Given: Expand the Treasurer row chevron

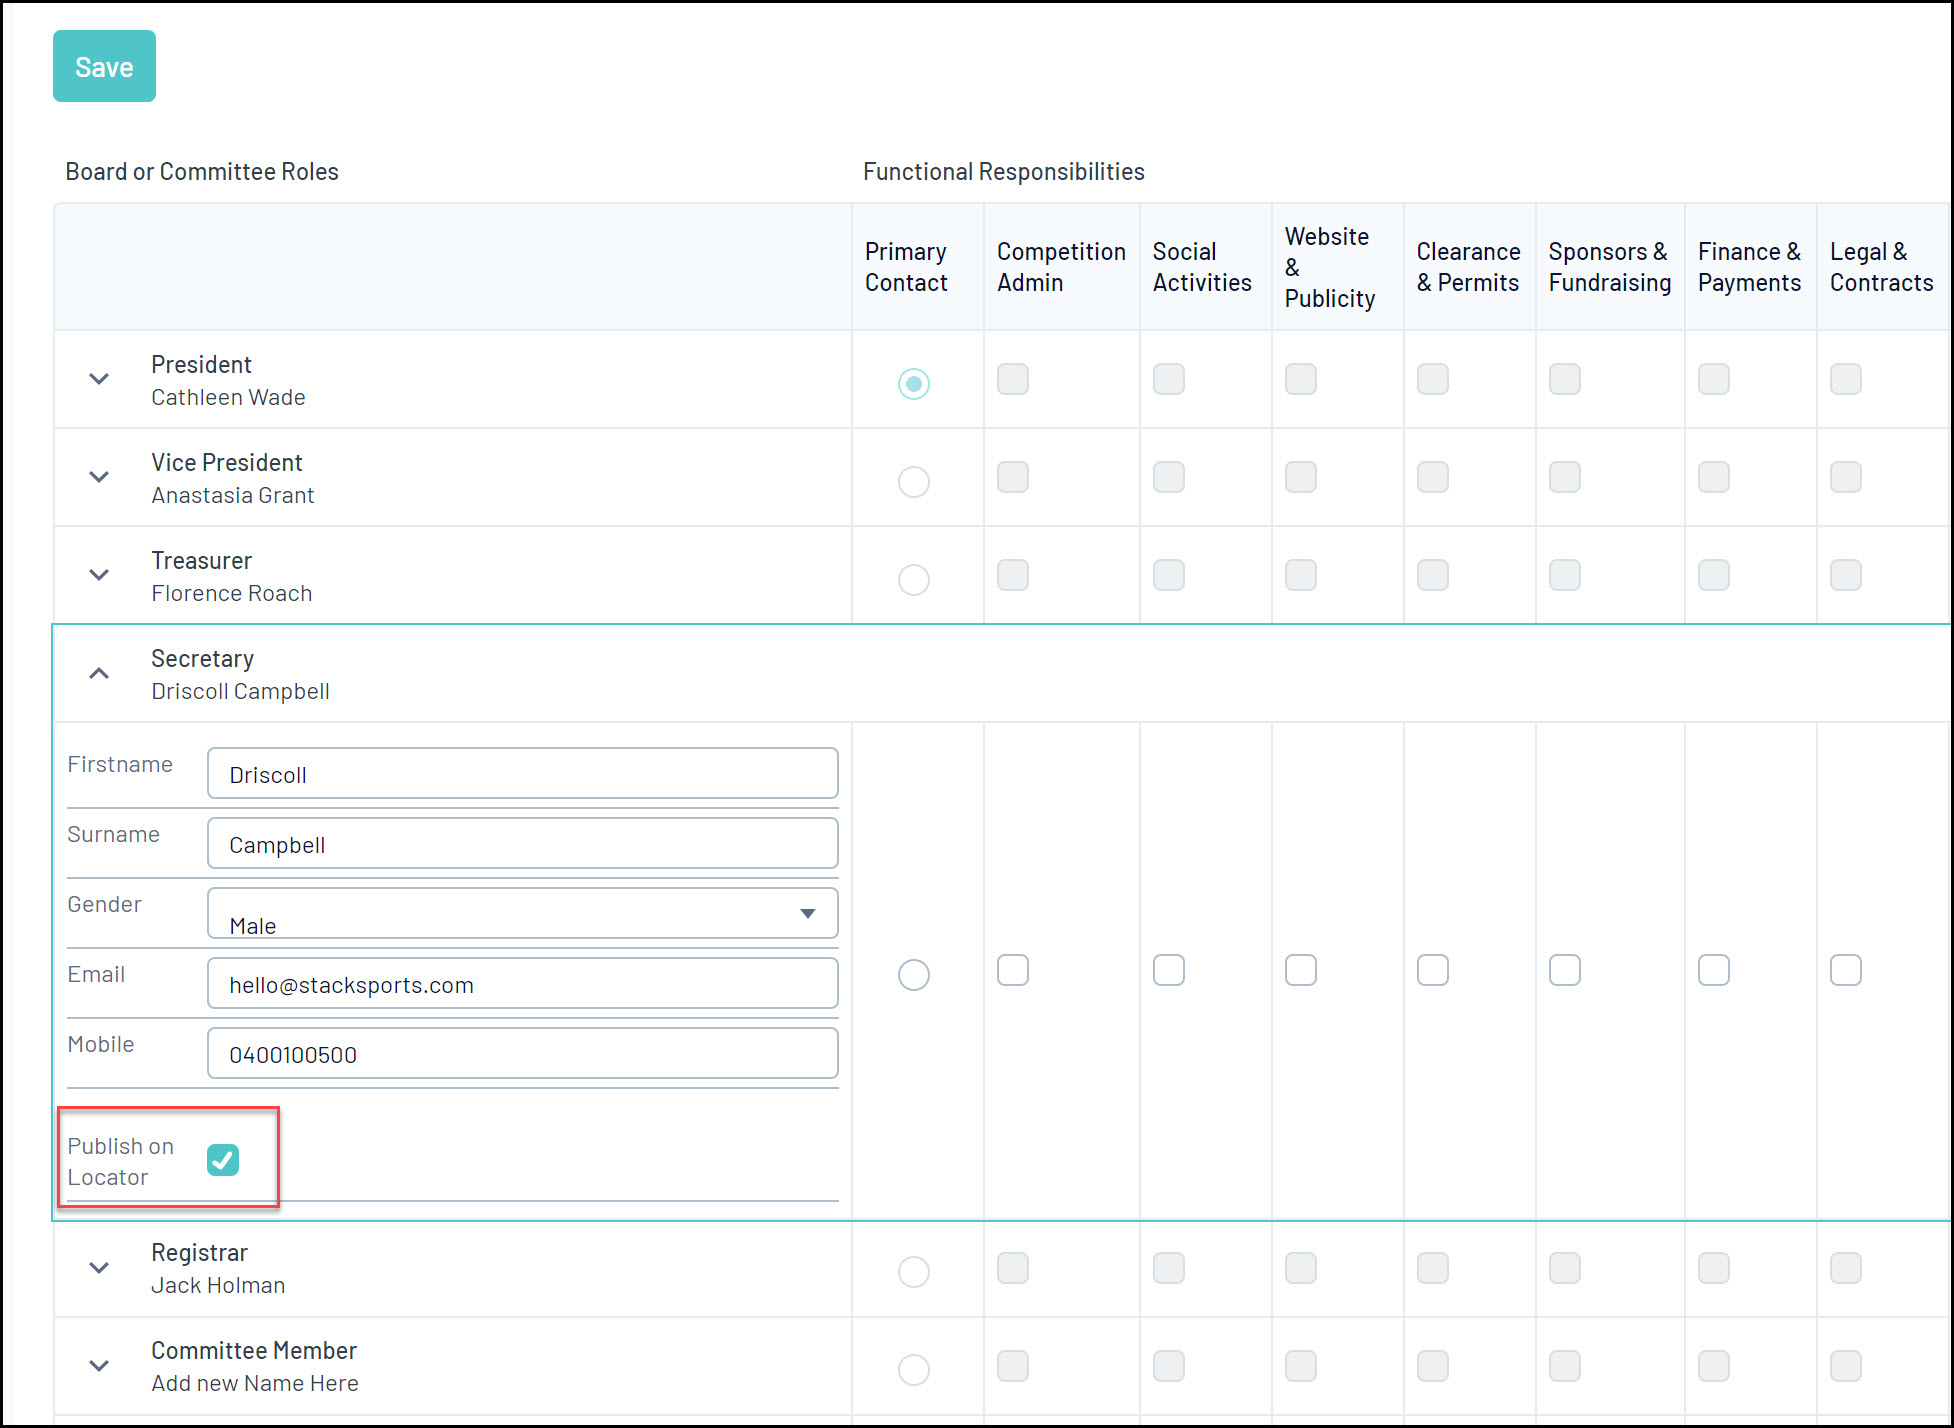Looking at the screenshot, I should [x=99, y=575].
